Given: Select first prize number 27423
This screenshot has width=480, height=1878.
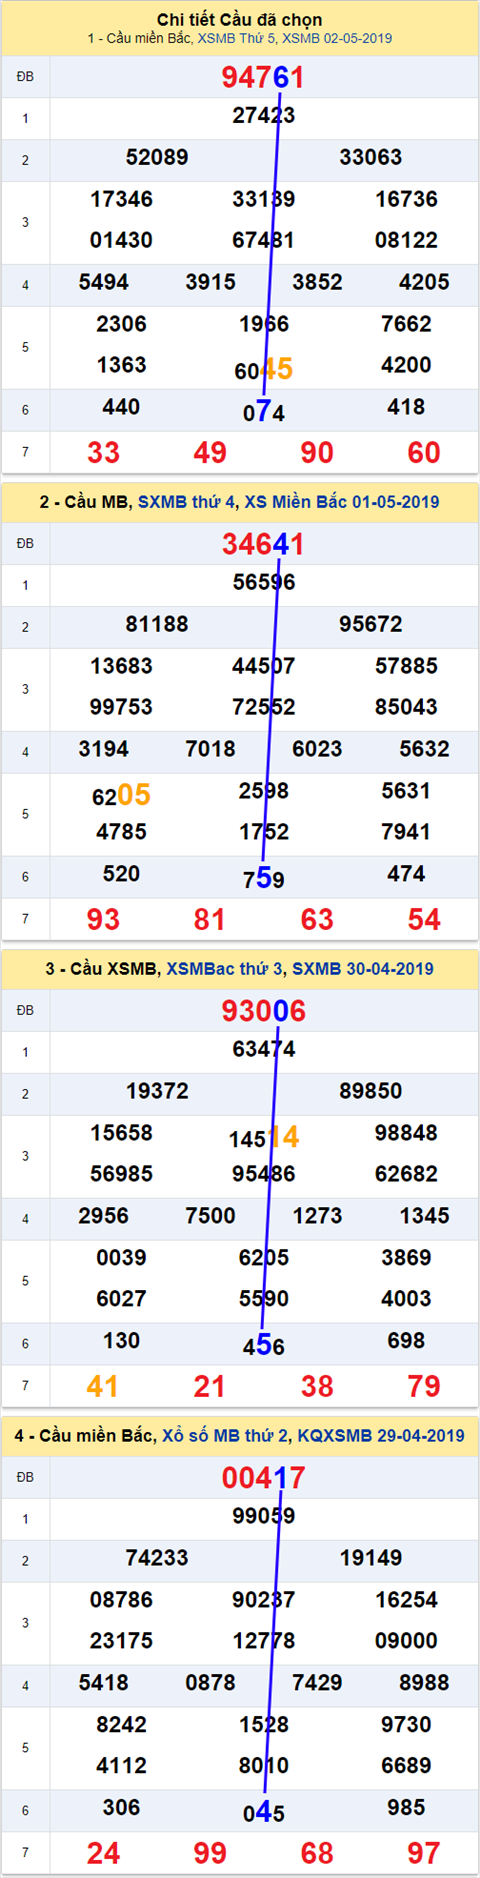Looking at the screenshot, I should click(x=264, y=115).
